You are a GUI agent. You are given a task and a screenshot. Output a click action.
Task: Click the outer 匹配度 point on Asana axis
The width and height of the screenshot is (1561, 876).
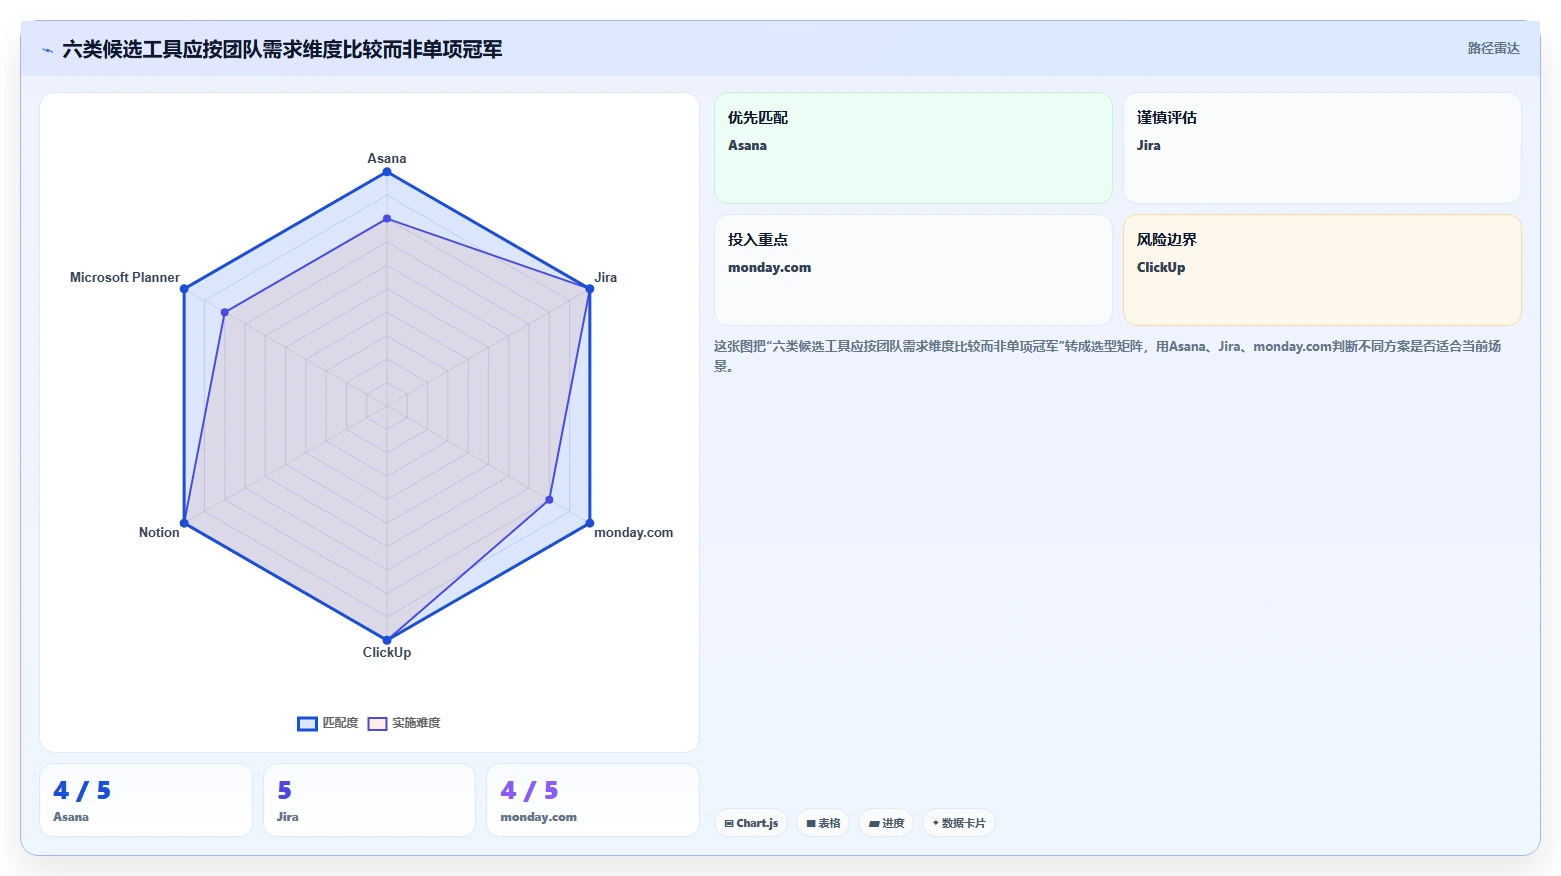tap(387, 172)
